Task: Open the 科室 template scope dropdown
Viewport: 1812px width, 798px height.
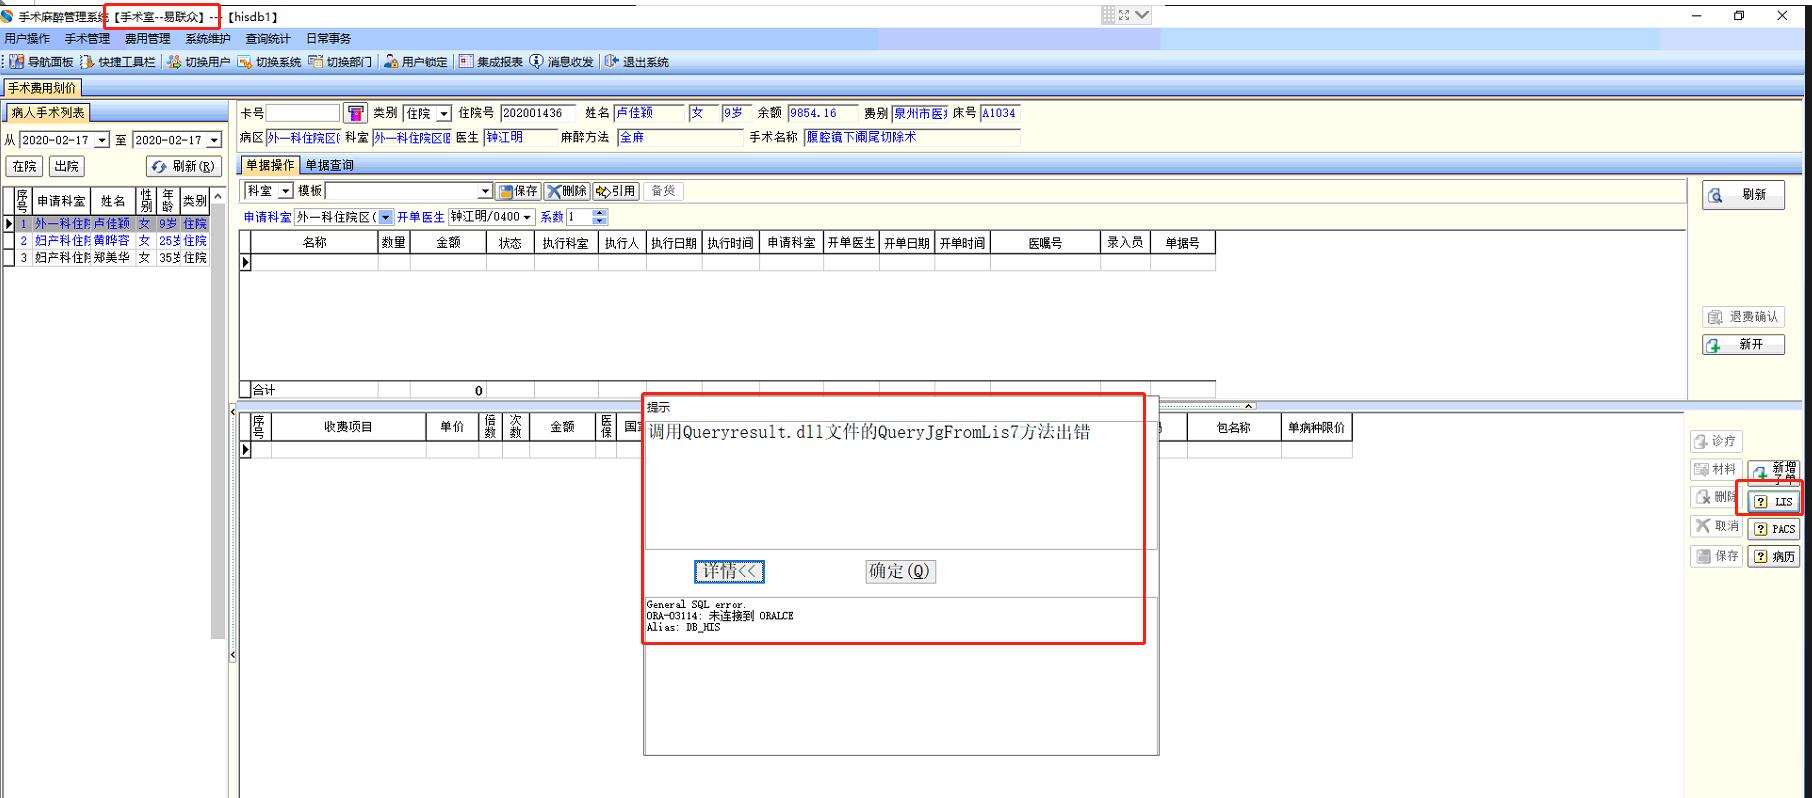Action: [x=285, y=191]
